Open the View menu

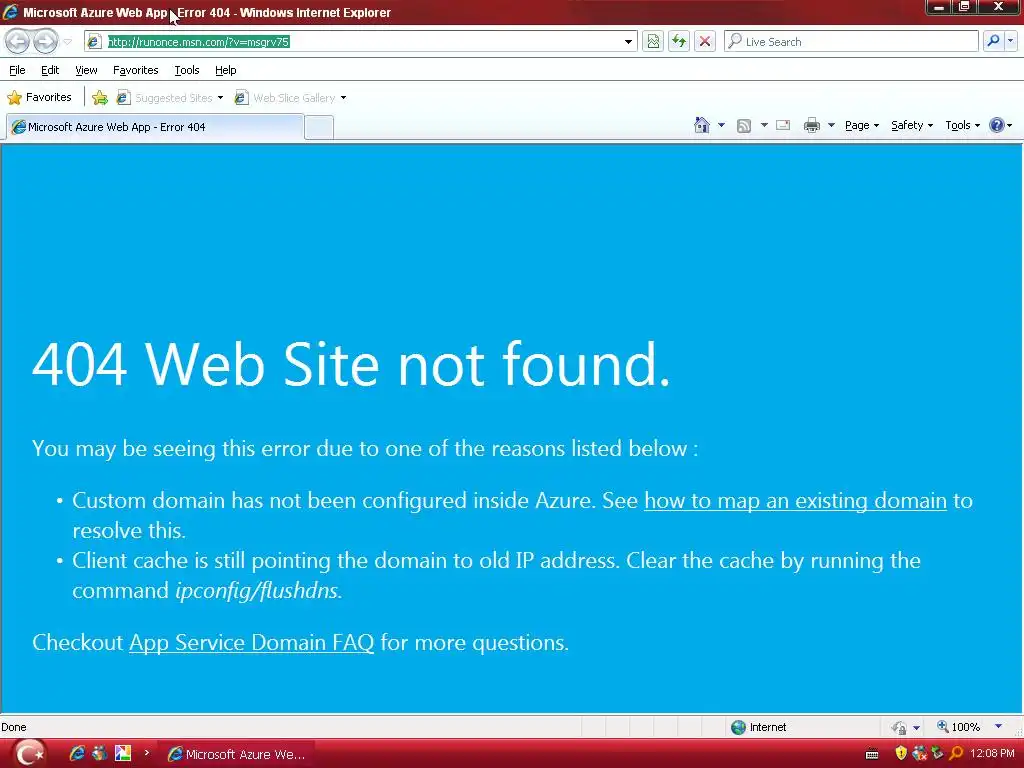[x=86, y=70]
